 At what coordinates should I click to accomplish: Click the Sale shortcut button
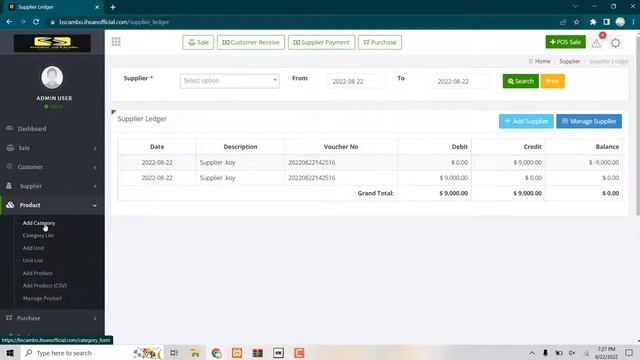pos(198,42)
